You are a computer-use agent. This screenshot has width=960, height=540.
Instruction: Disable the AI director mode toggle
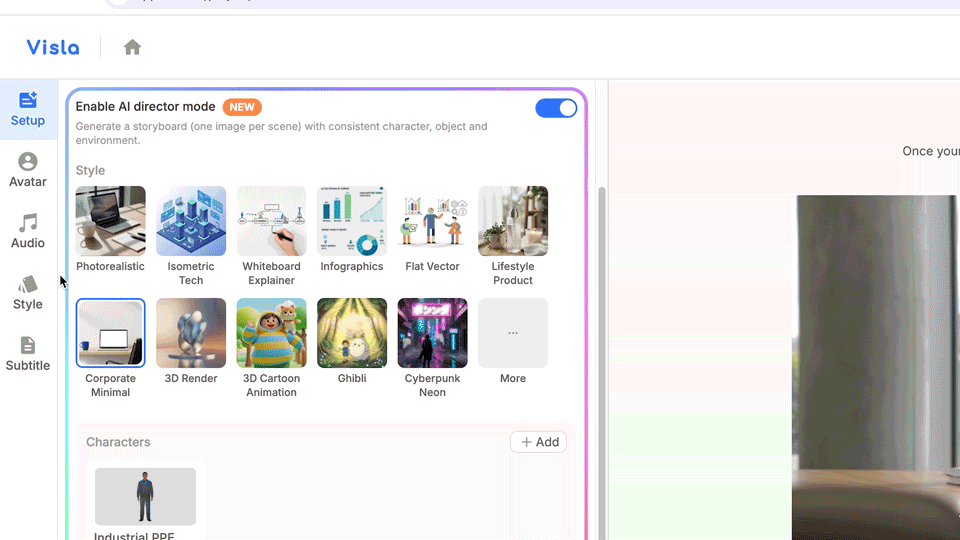(x=556, y=108)
